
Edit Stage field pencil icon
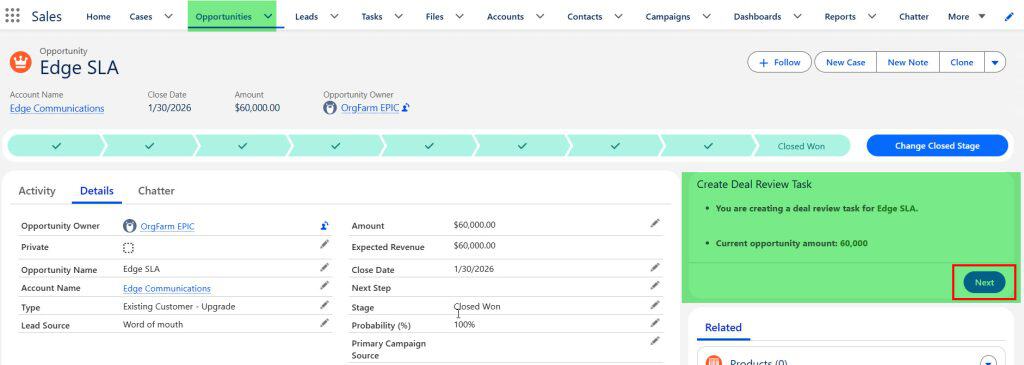tap(655, 305)
